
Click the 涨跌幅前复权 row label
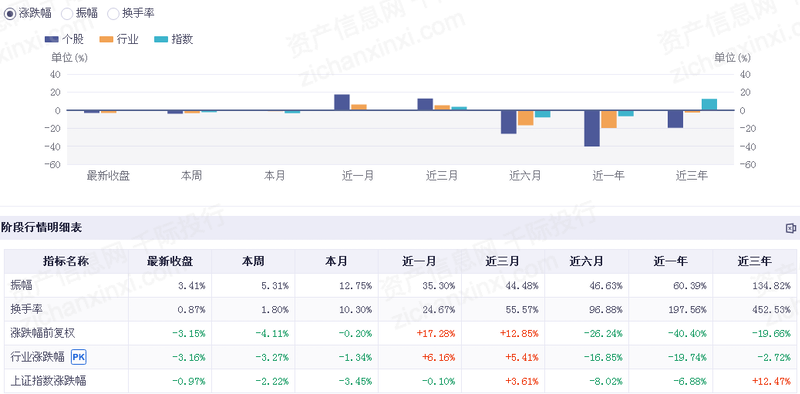point(43,333)
